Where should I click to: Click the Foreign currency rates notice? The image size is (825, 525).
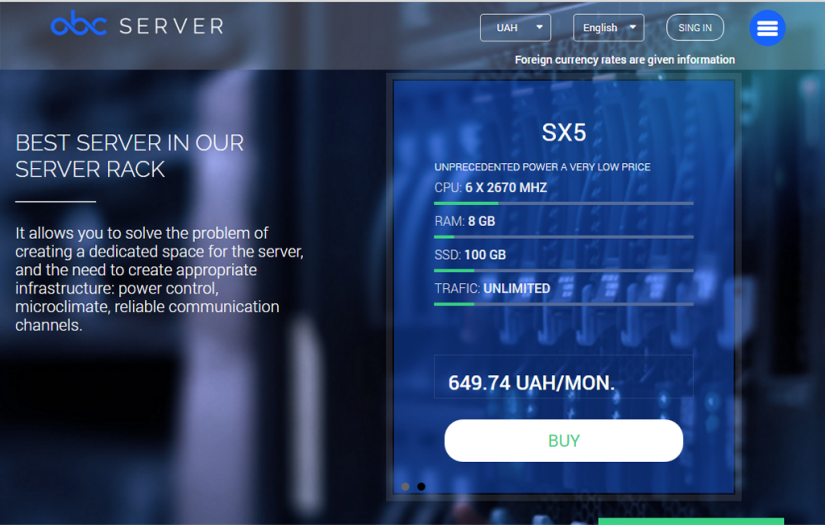pos(625,60)
